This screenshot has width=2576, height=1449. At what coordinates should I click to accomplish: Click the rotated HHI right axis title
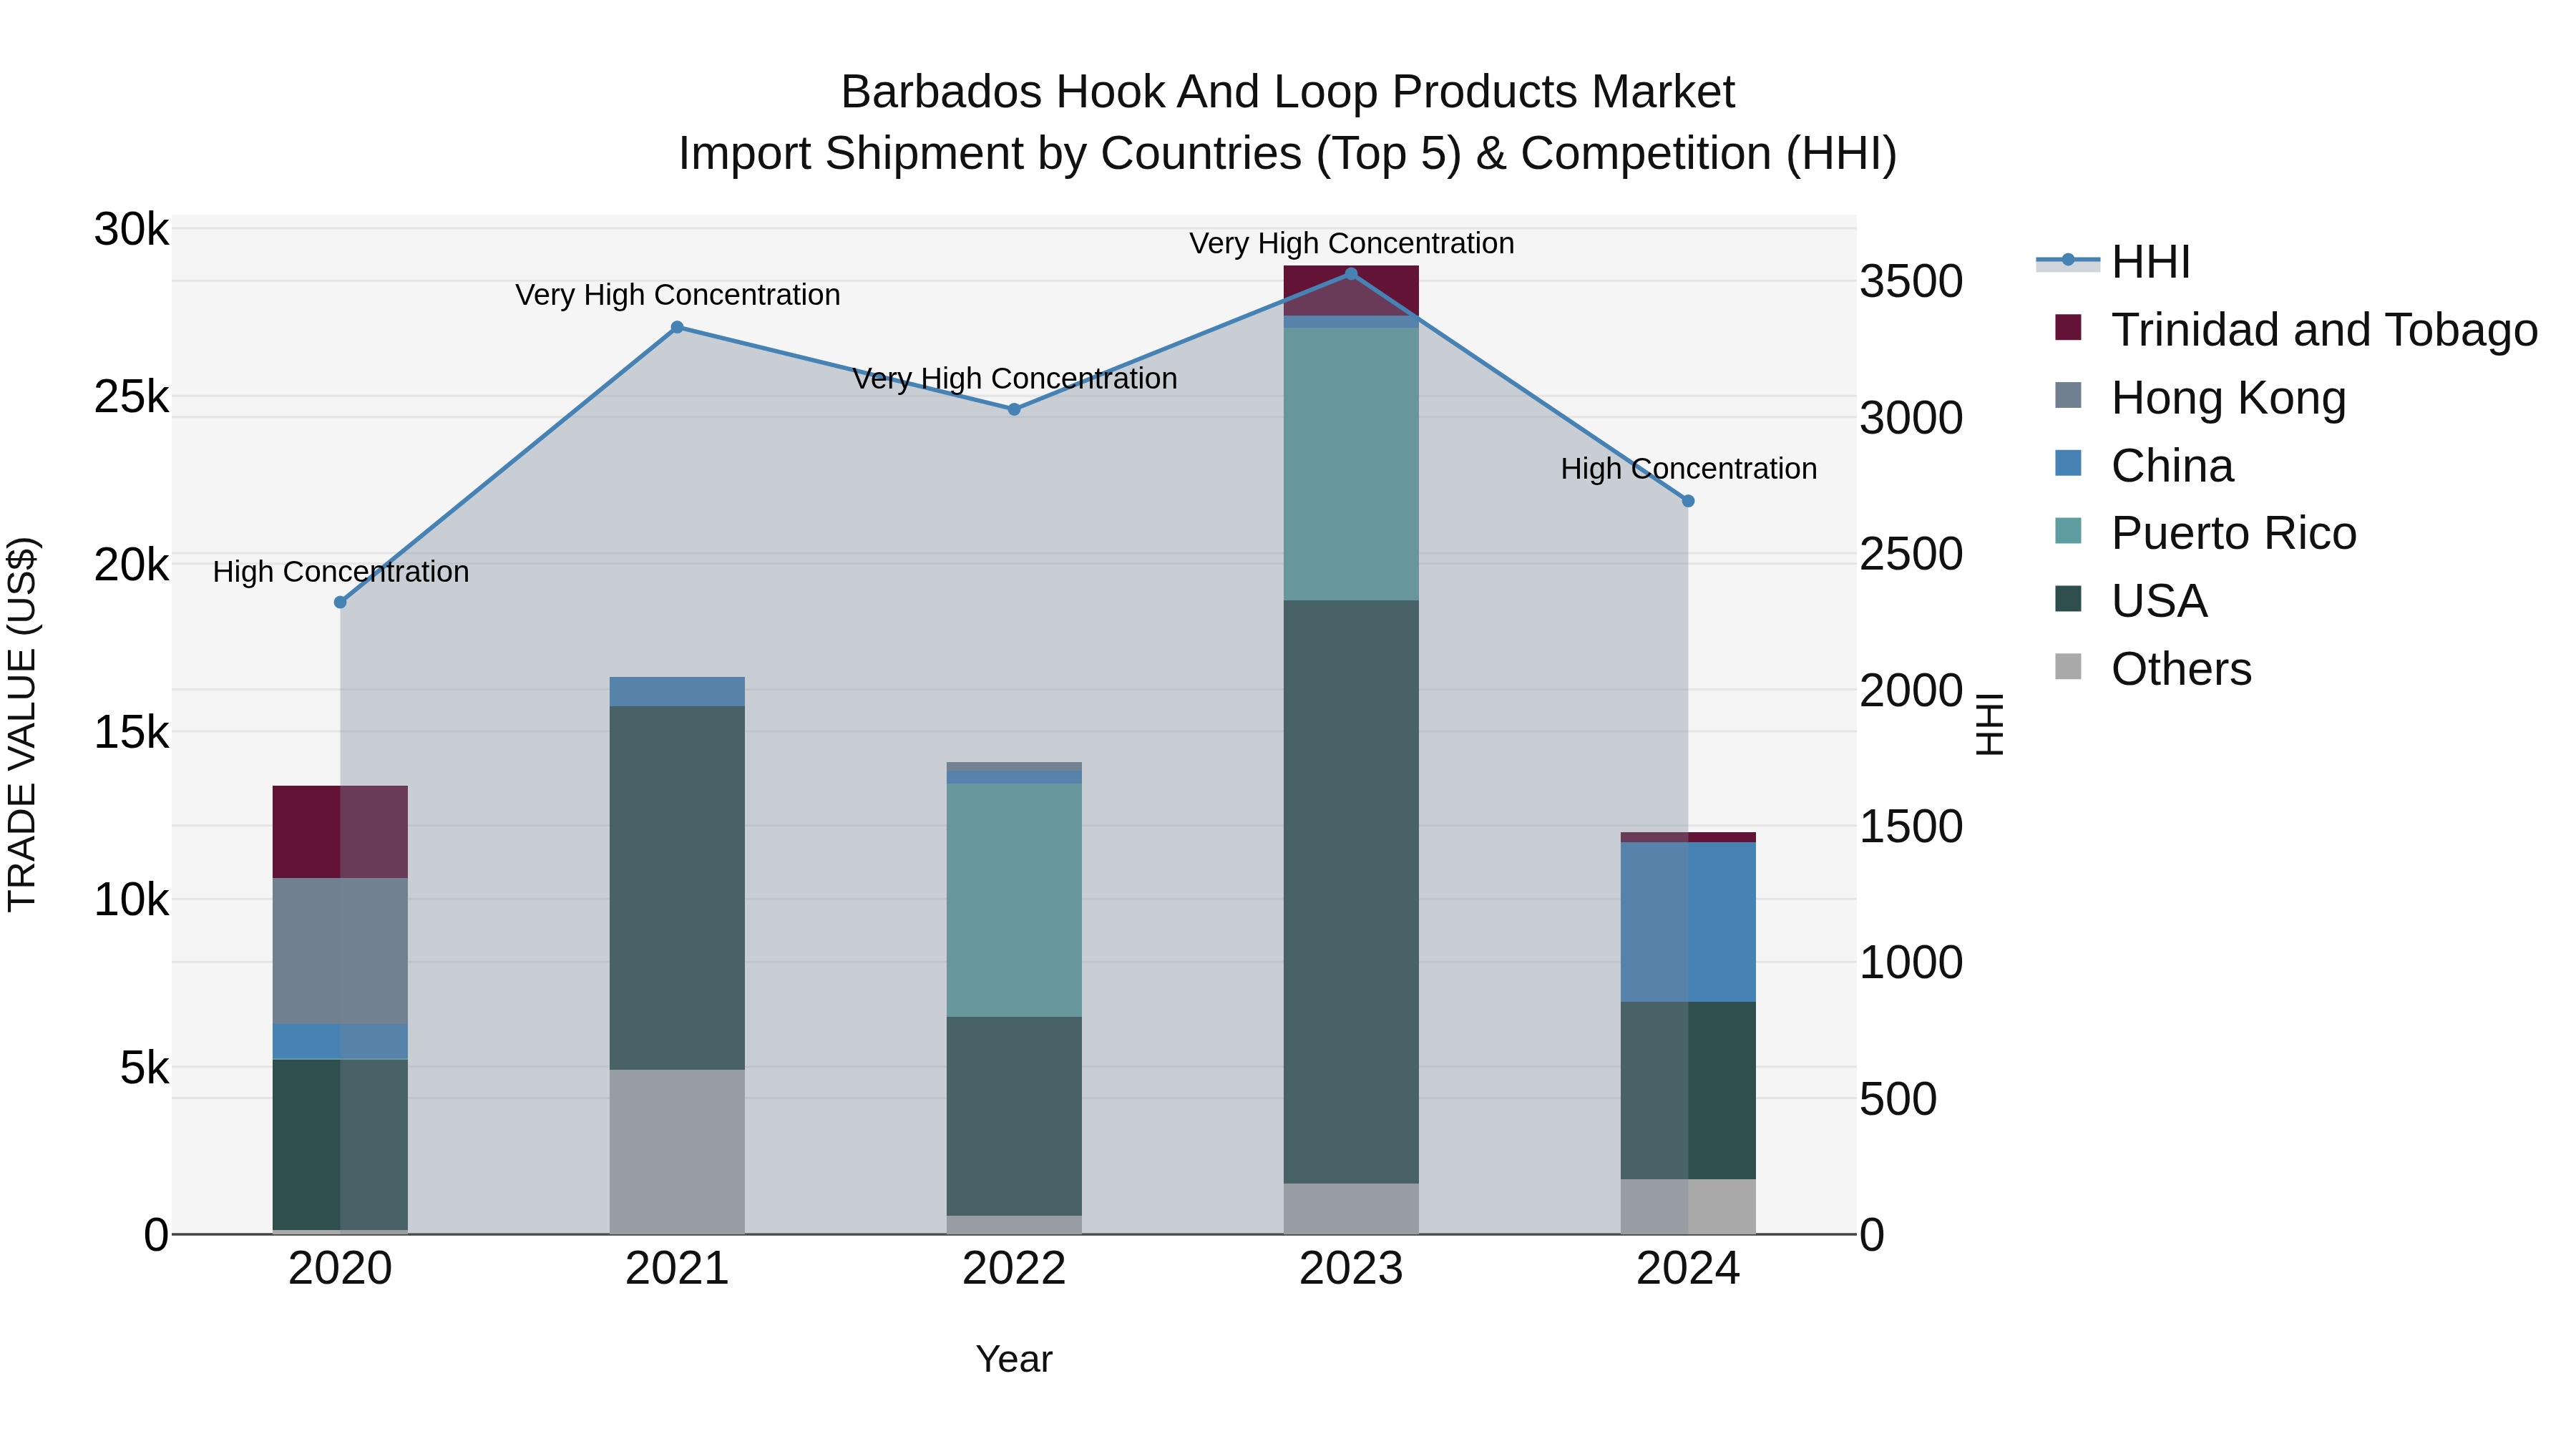(1990, 724)
